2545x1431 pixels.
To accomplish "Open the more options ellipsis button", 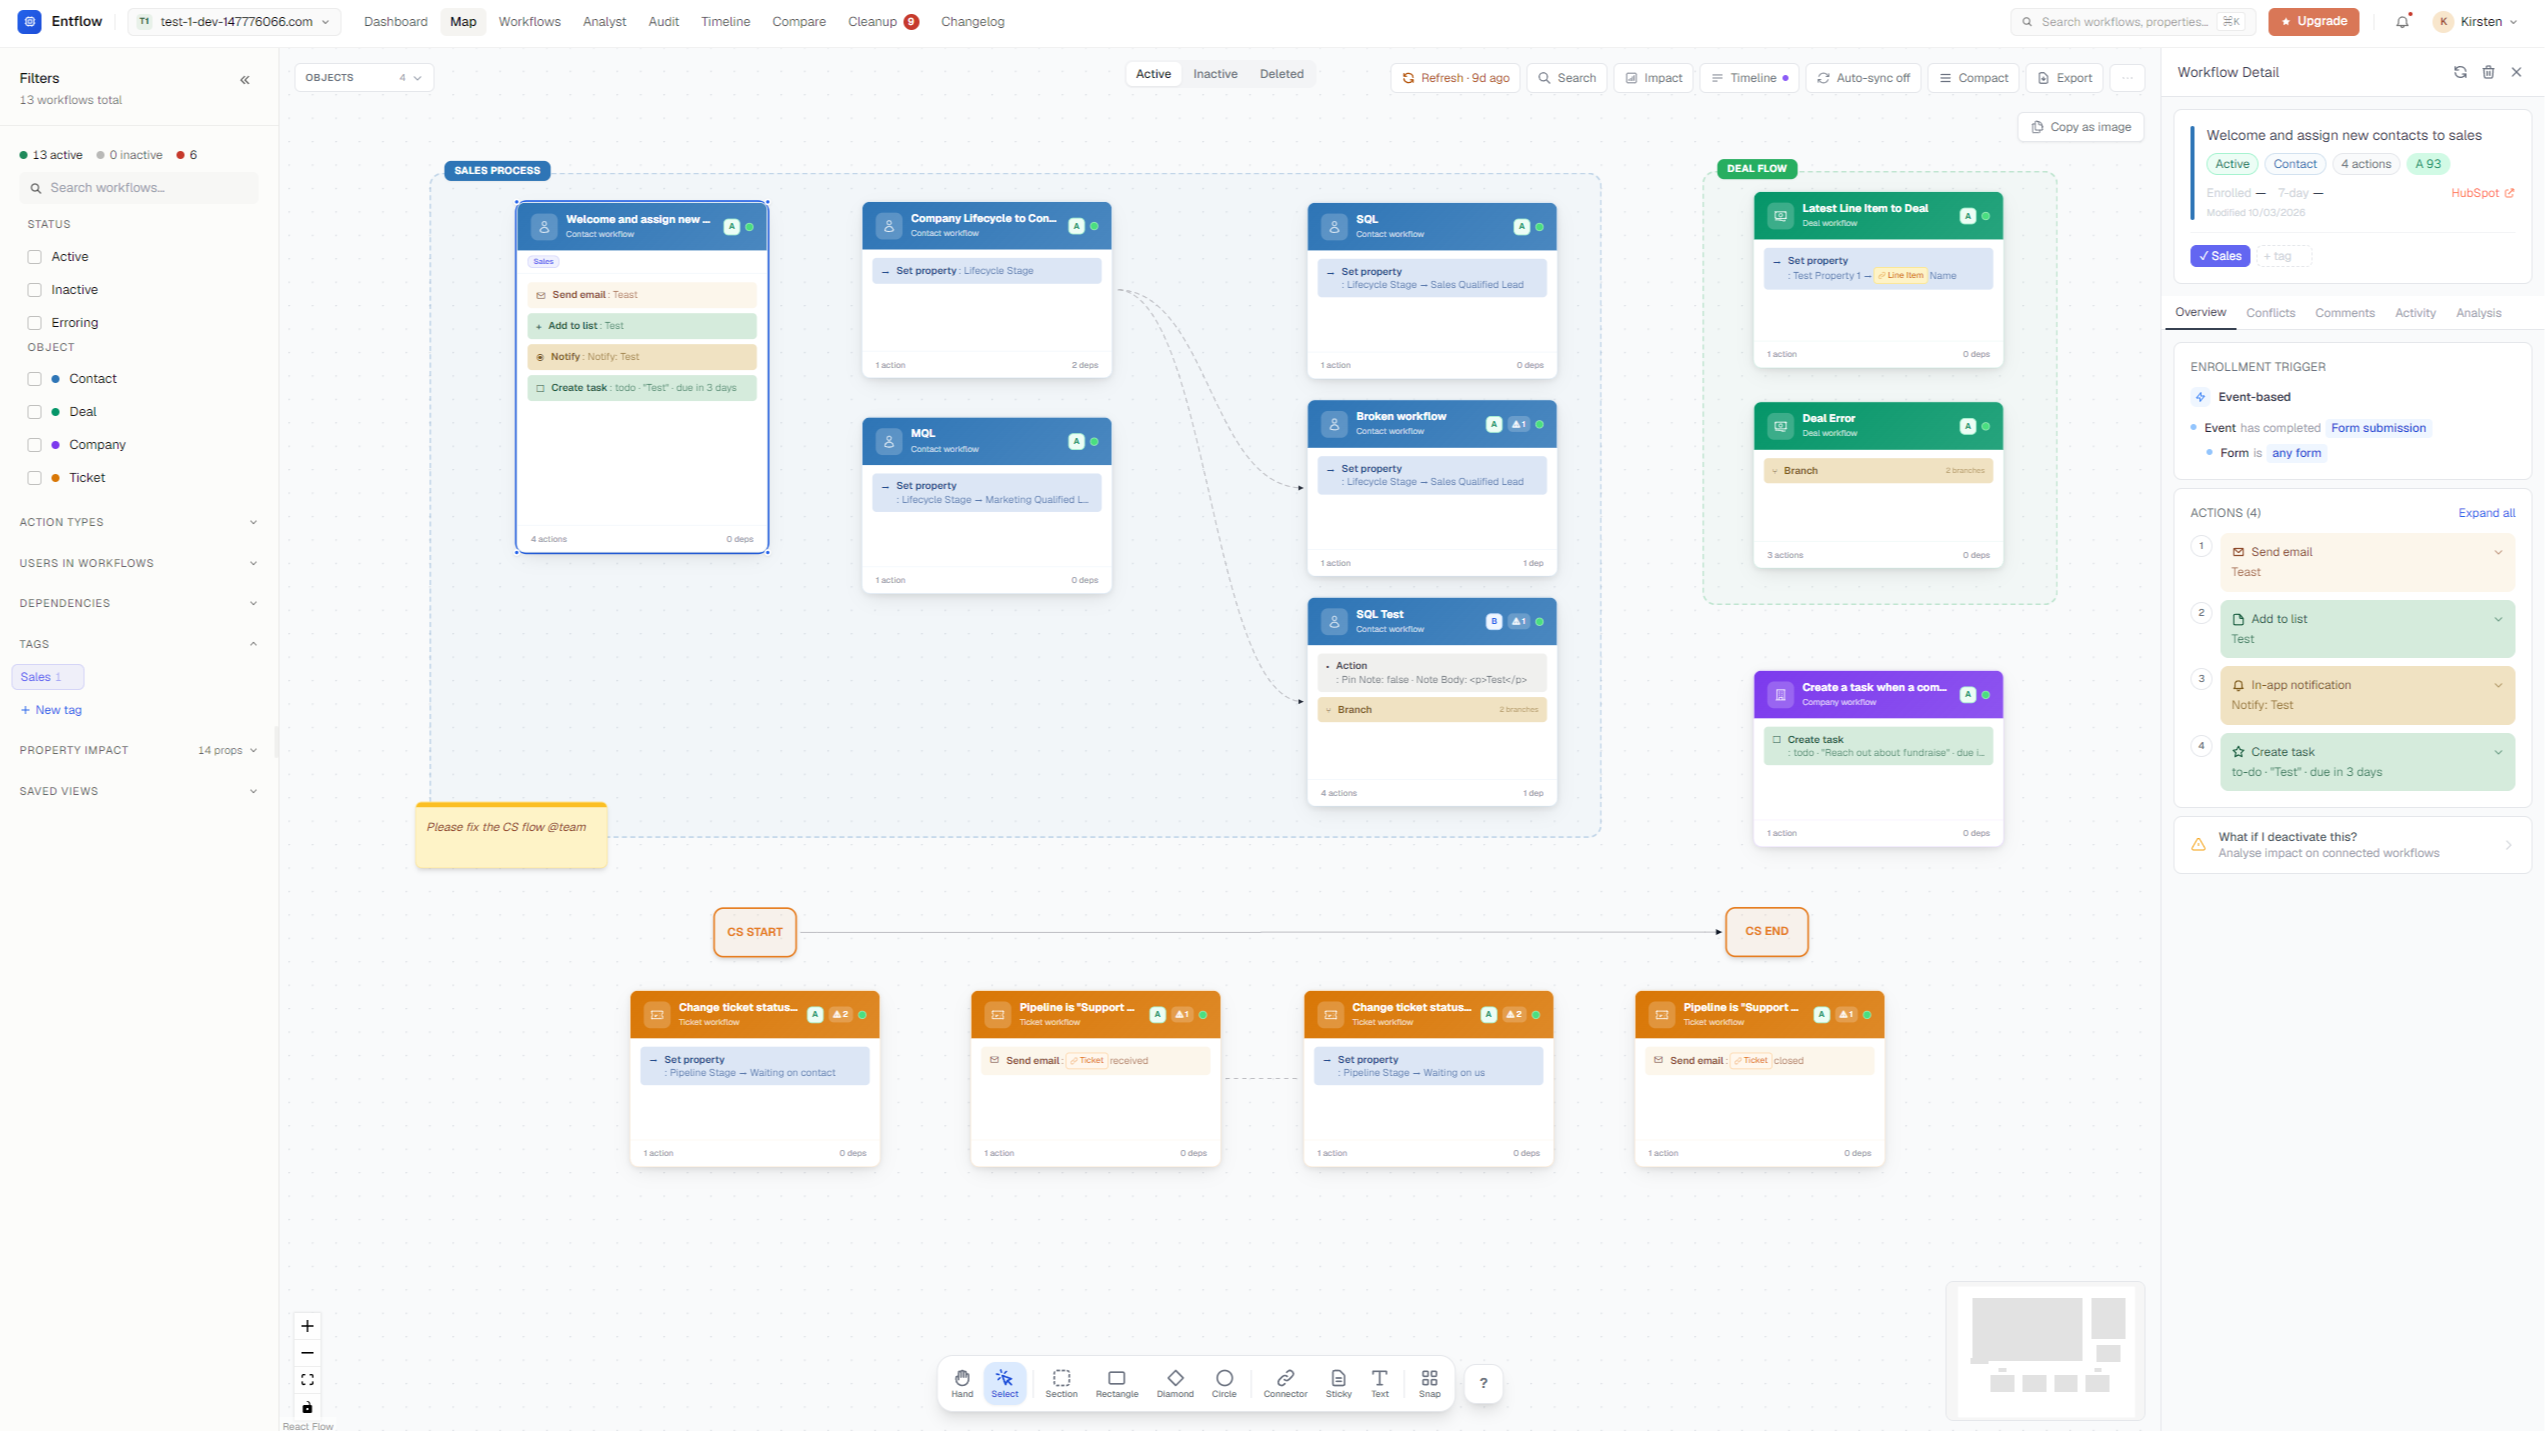I will tap(2127, 78).
